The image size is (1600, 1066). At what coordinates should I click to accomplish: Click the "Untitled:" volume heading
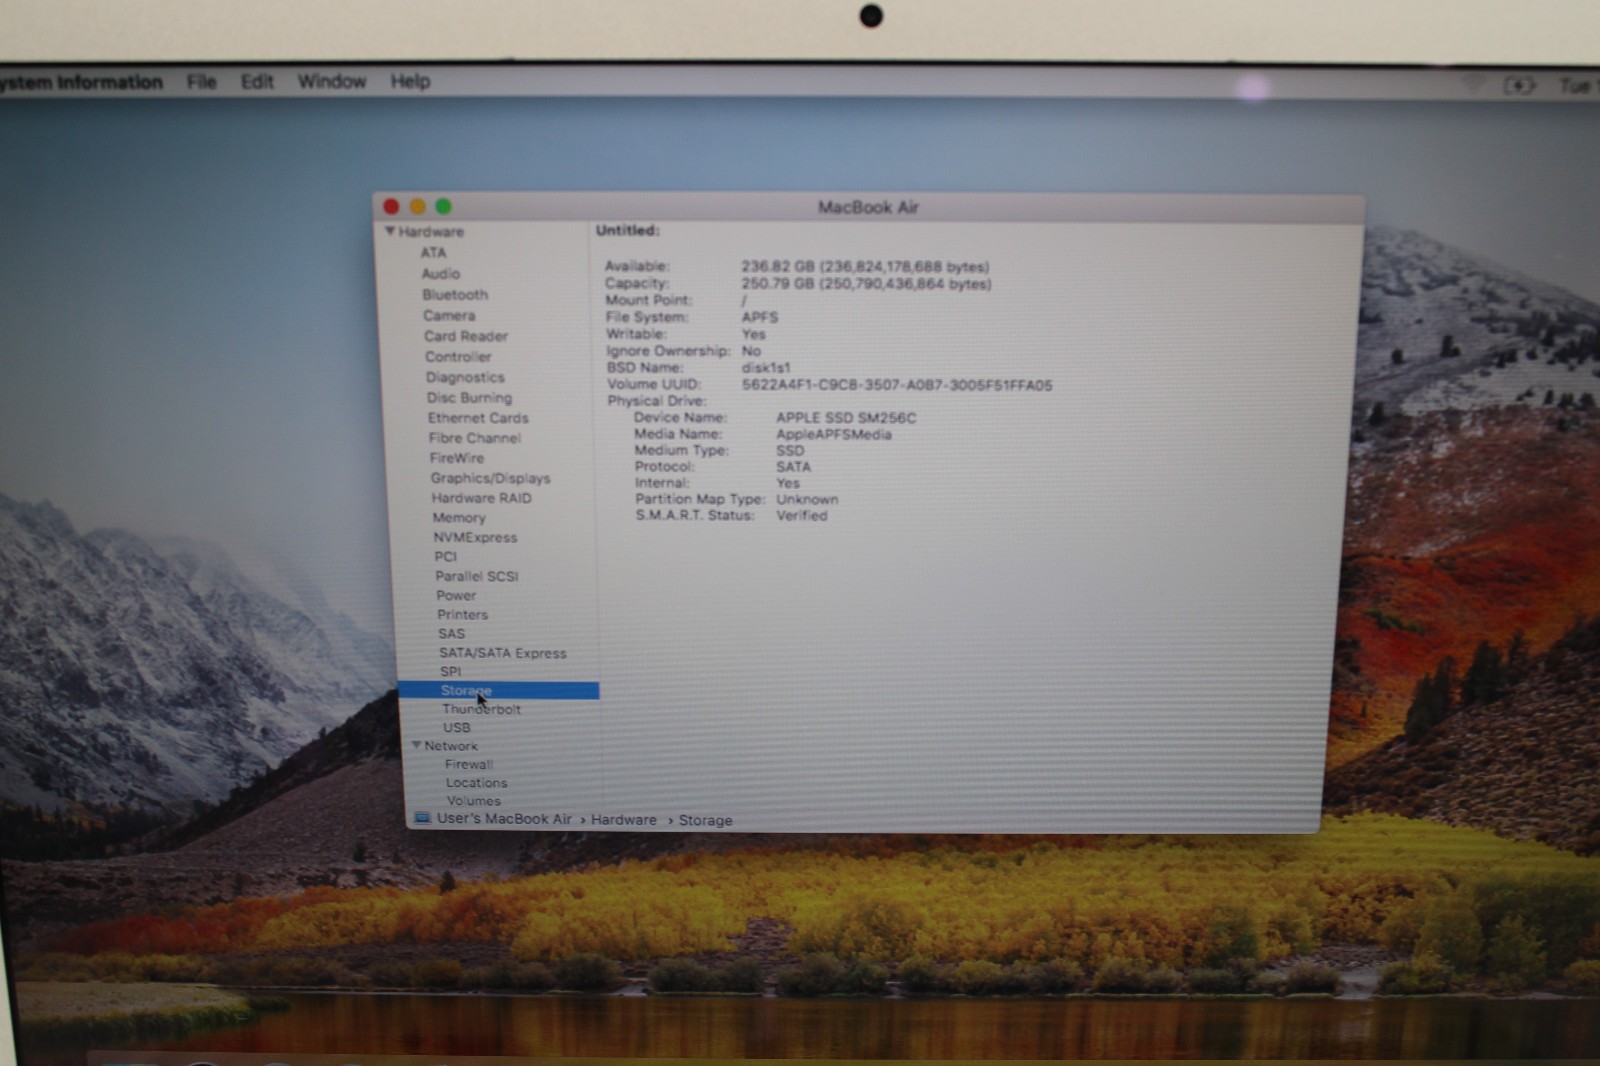[628, 231]
